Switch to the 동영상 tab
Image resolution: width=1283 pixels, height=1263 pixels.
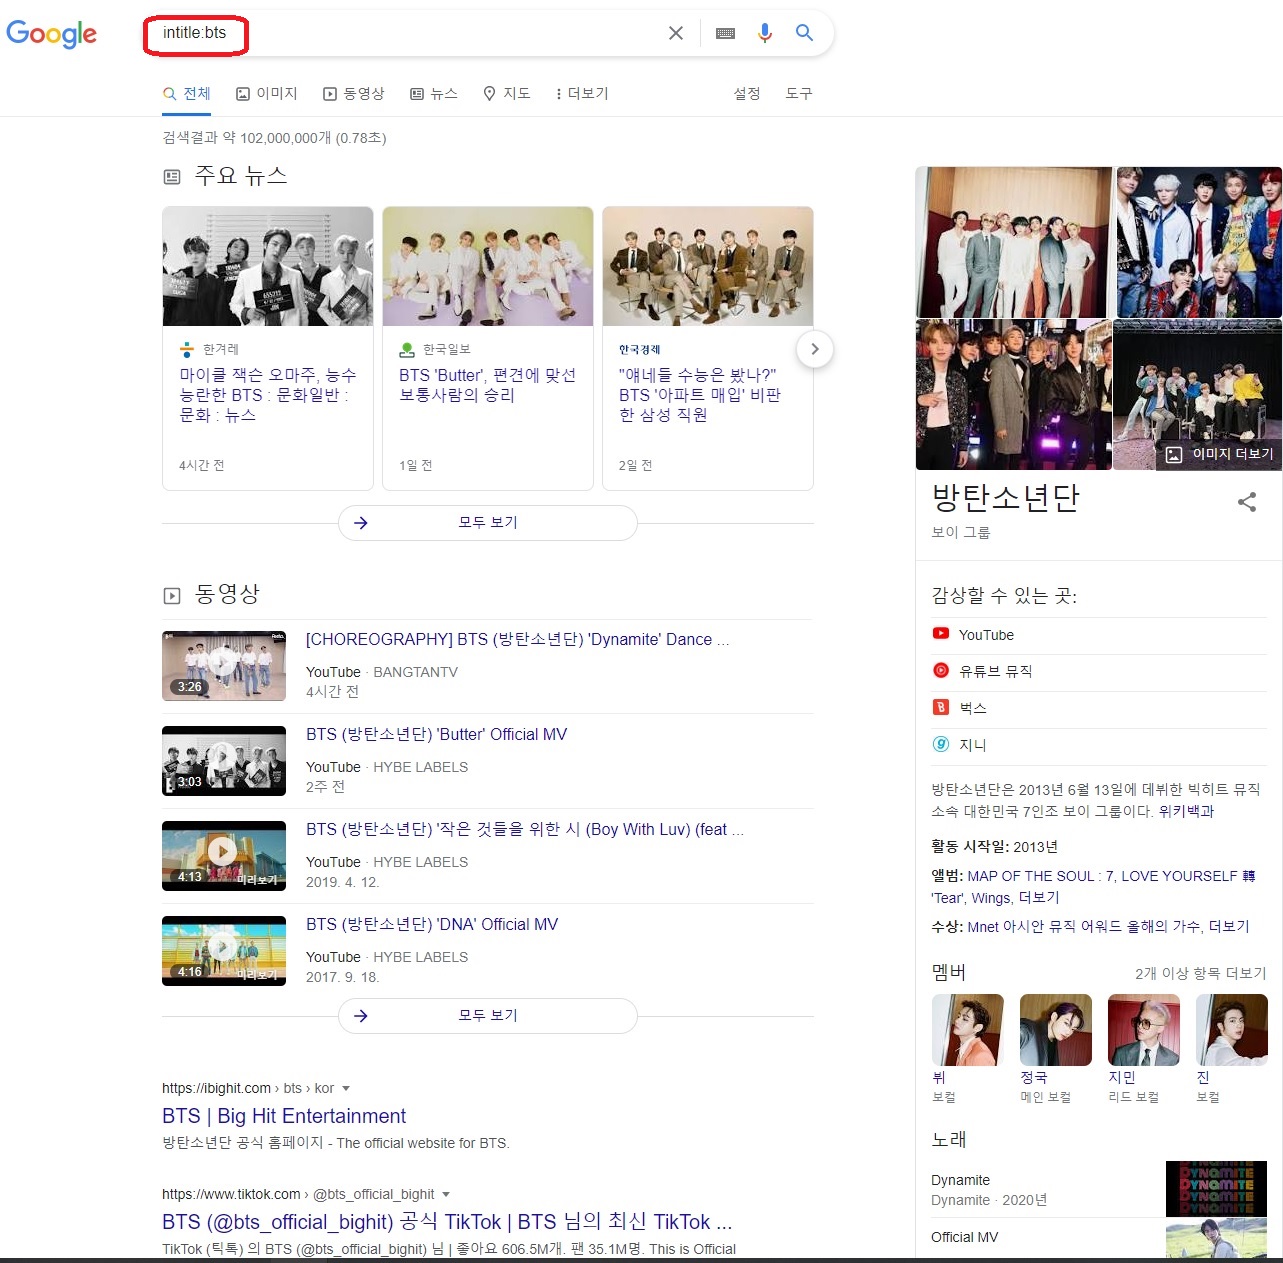click(354, 93)
